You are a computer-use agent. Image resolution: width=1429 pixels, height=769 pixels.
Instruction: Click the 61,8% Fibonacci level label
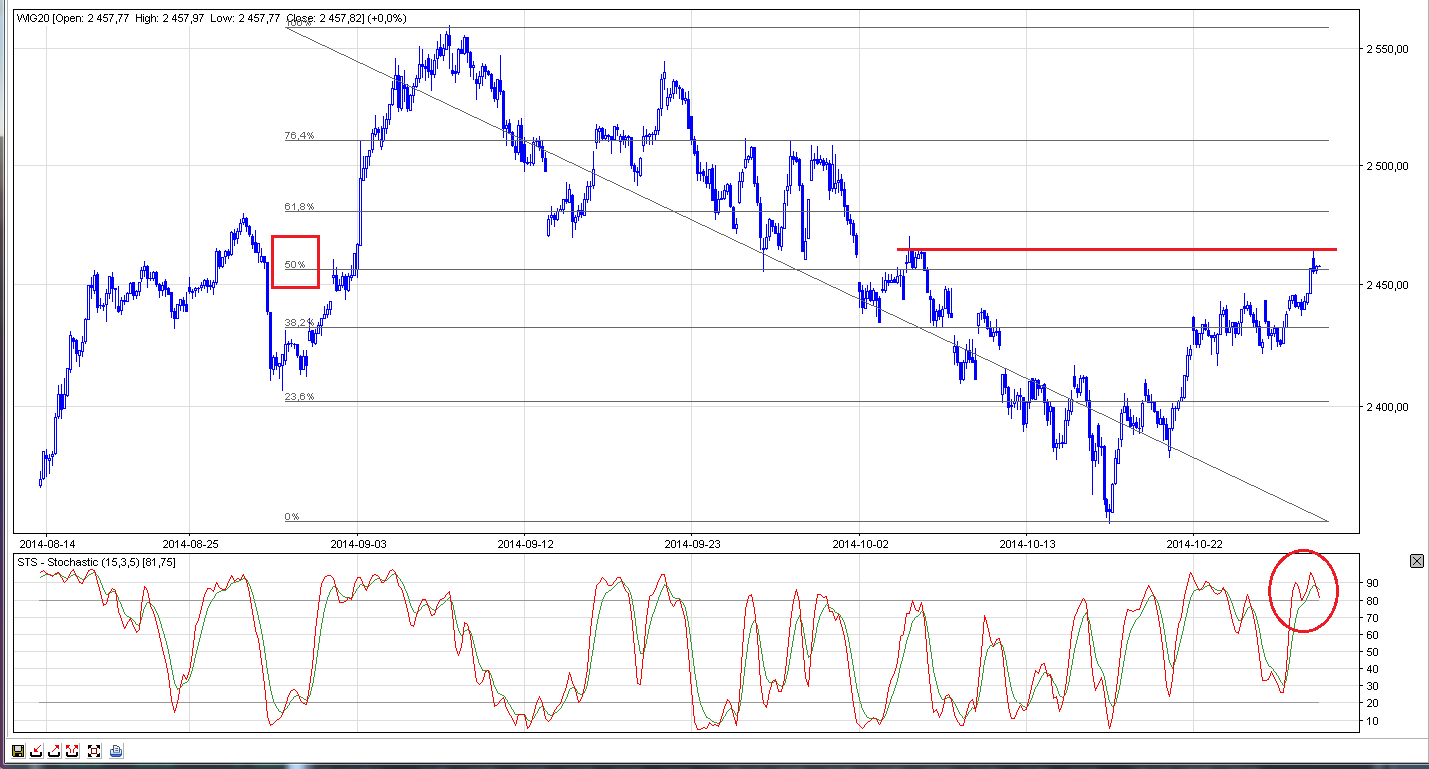coord(299,206)
